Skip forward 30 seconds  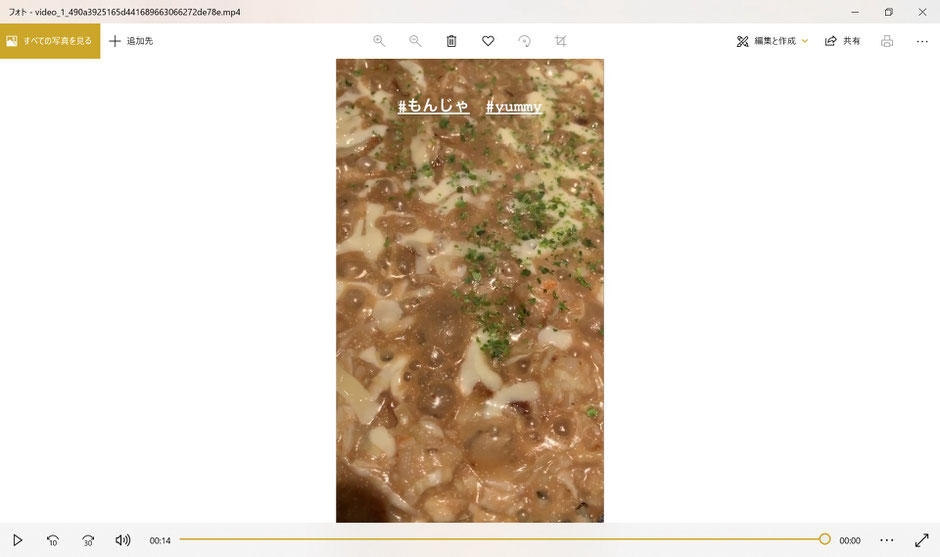click(88, 540)
